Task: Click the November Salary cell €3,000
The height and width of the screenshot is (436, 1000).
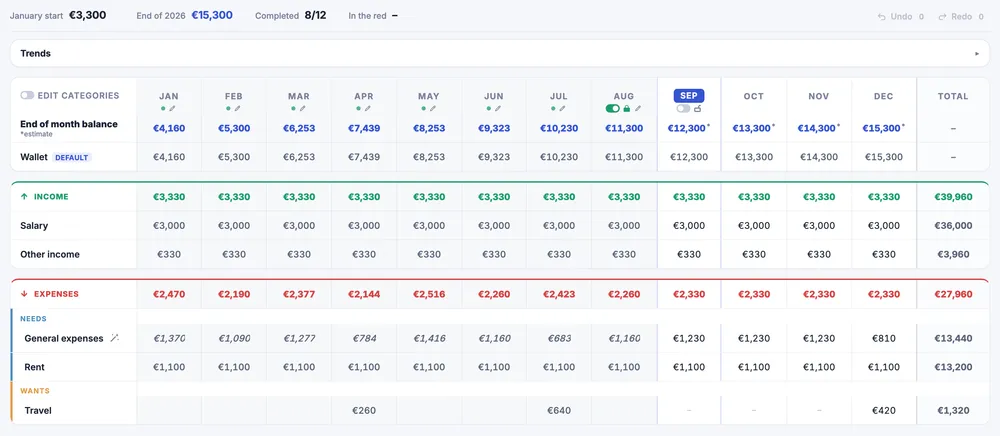Action: click(x=819, y=226)
